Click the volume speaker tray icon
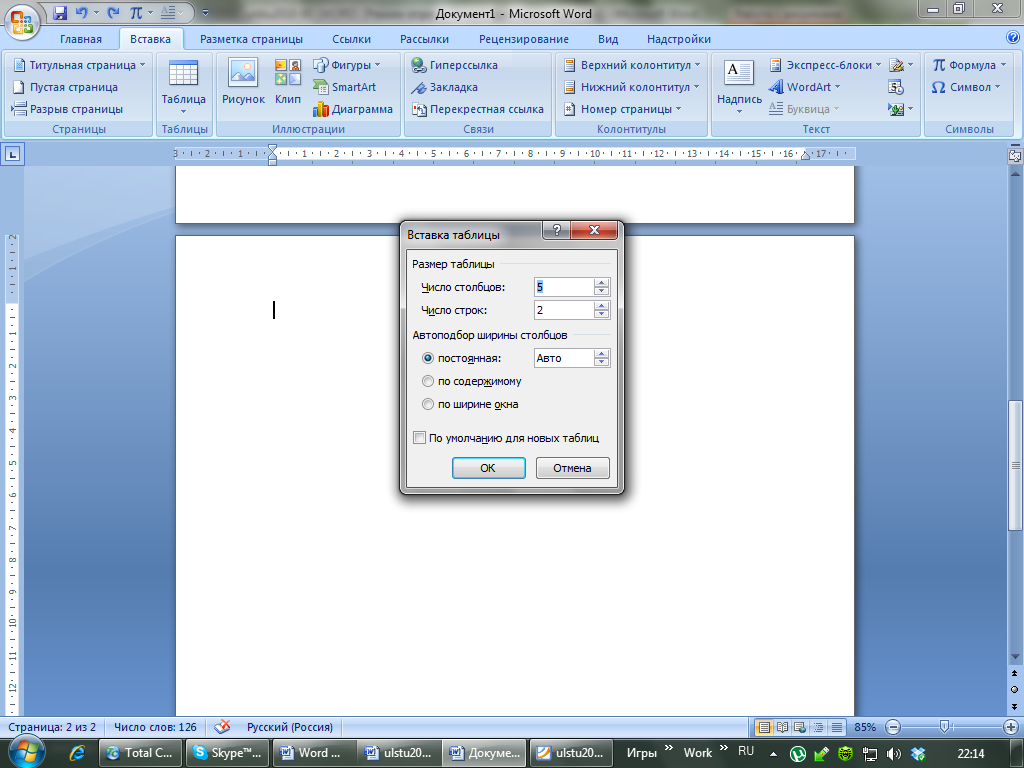Viewport: 1024px width, 768px height. [x=893, y=754]
